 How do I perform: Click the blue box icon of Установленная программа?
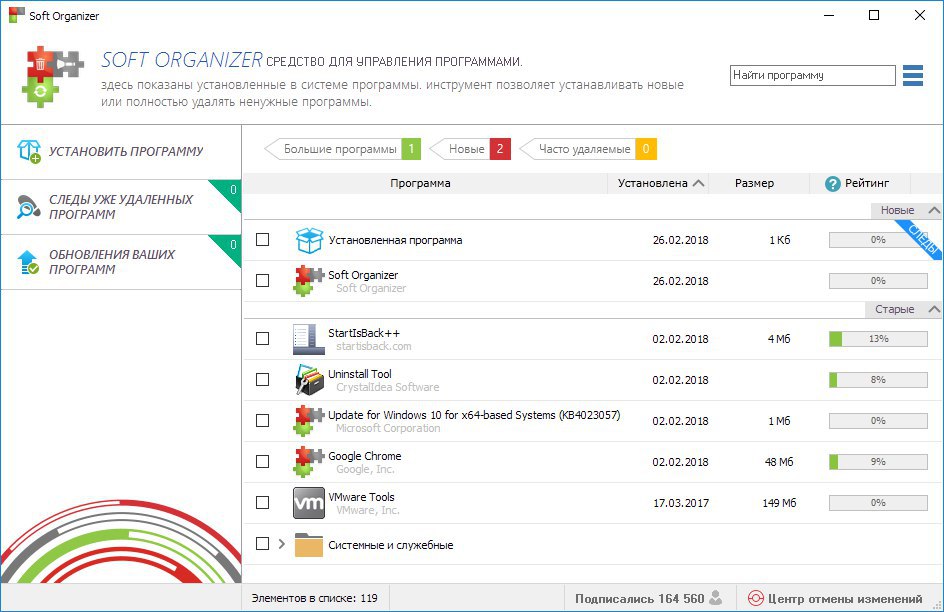click(x=309, y=240)
